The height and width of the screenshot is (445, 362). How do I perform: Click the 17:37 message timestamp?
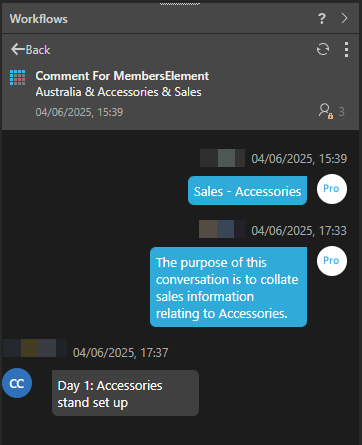[121, 353]
